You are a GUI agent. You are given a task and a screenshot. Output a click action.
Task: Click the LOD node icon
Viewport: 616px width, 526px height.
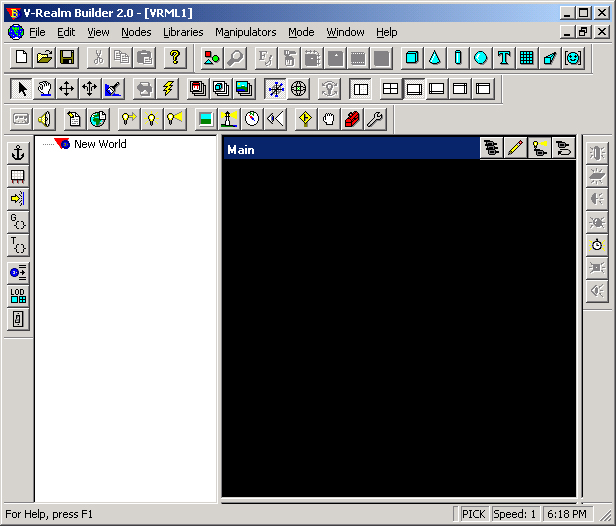point(18,296)
